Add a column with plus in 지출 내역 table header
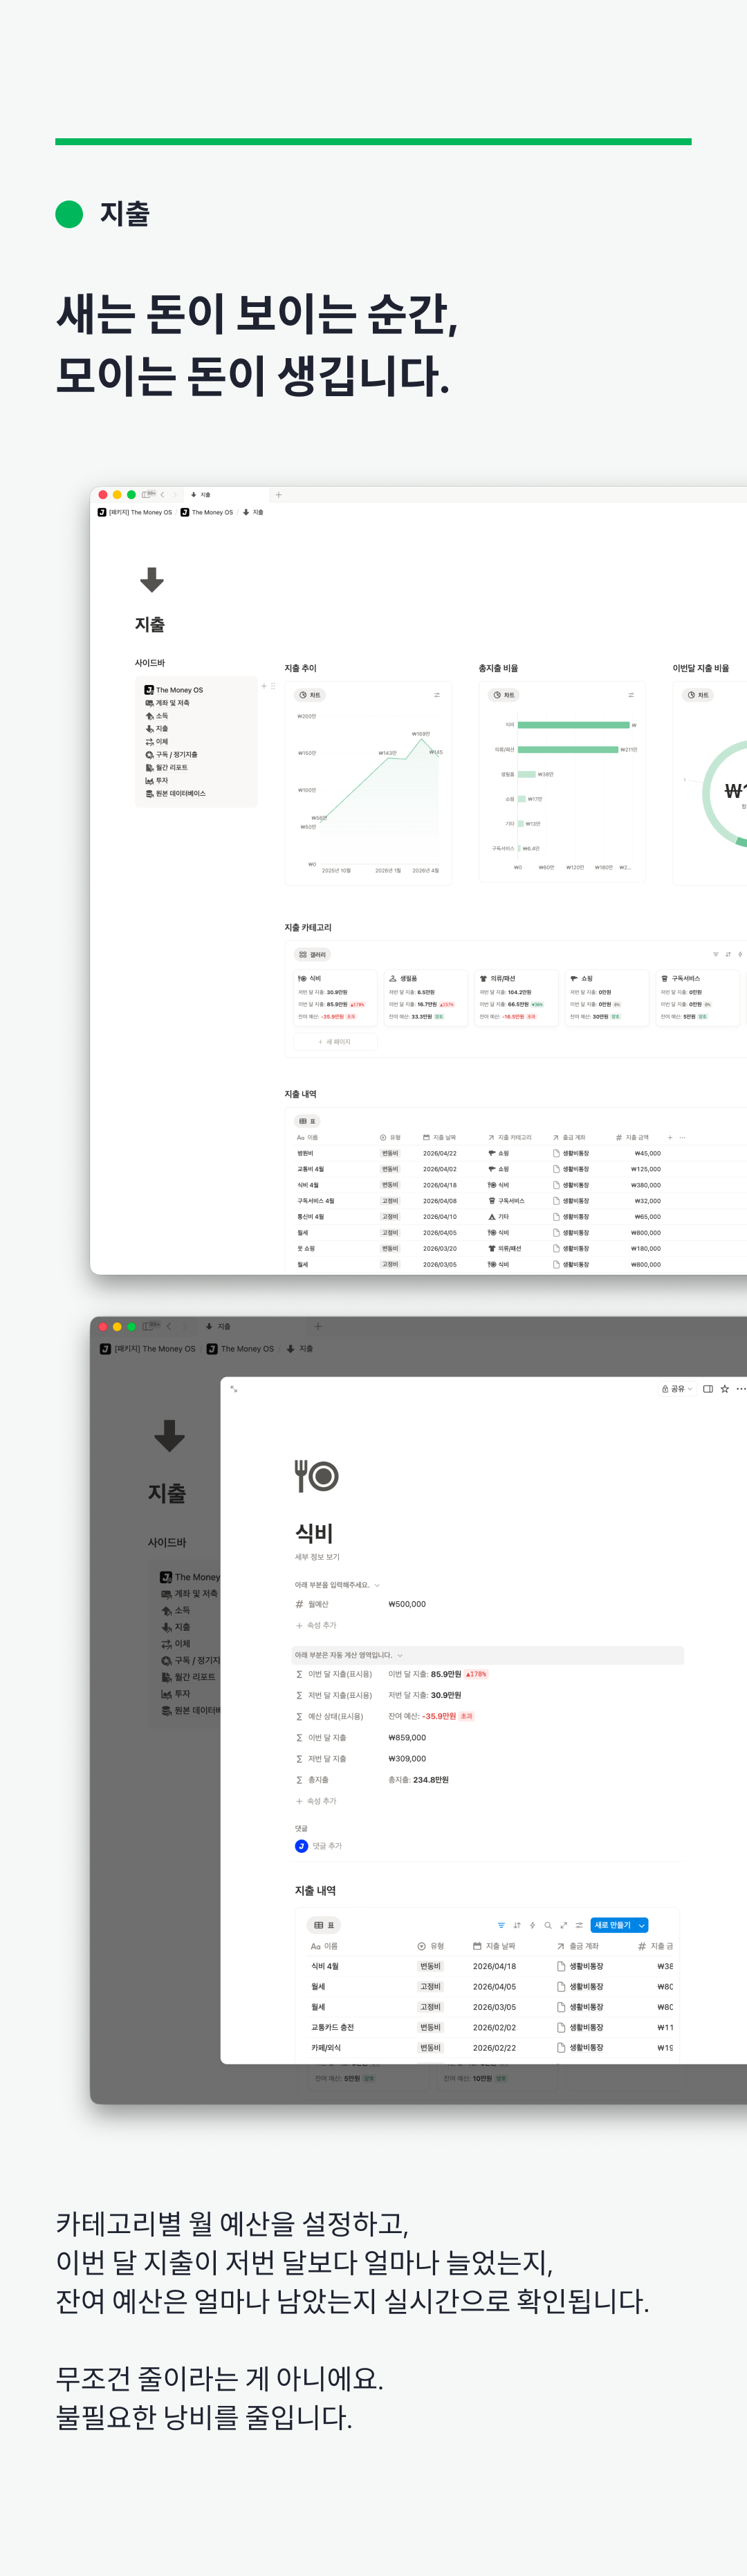Image resolution: width=747 pixels, height=2576 pixels. pyautogui.click(x=670, y=1137)
